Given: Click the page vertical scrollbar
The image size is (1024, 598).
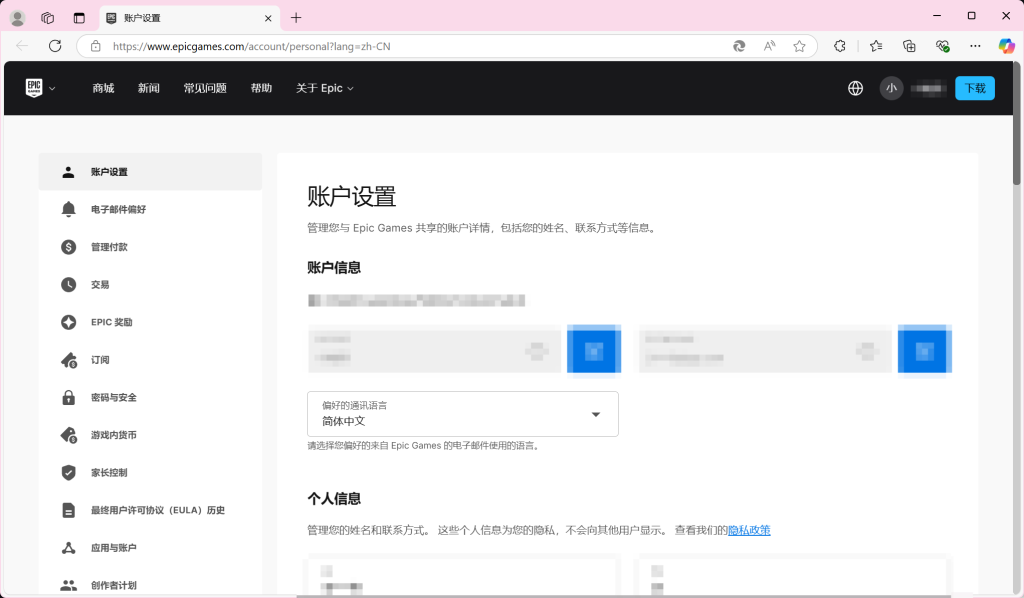Looking at the screenshot, I should 1016,123.
